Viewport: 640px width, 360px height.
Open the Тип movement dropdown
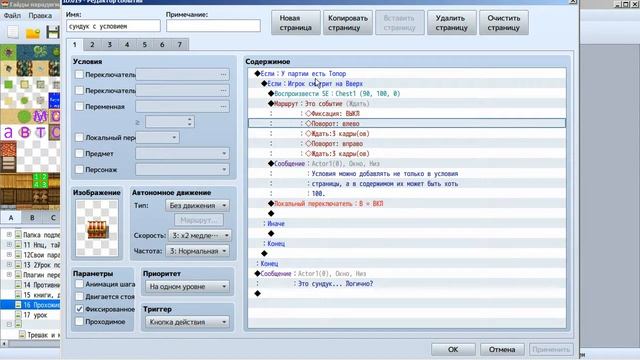pos(198,205)
